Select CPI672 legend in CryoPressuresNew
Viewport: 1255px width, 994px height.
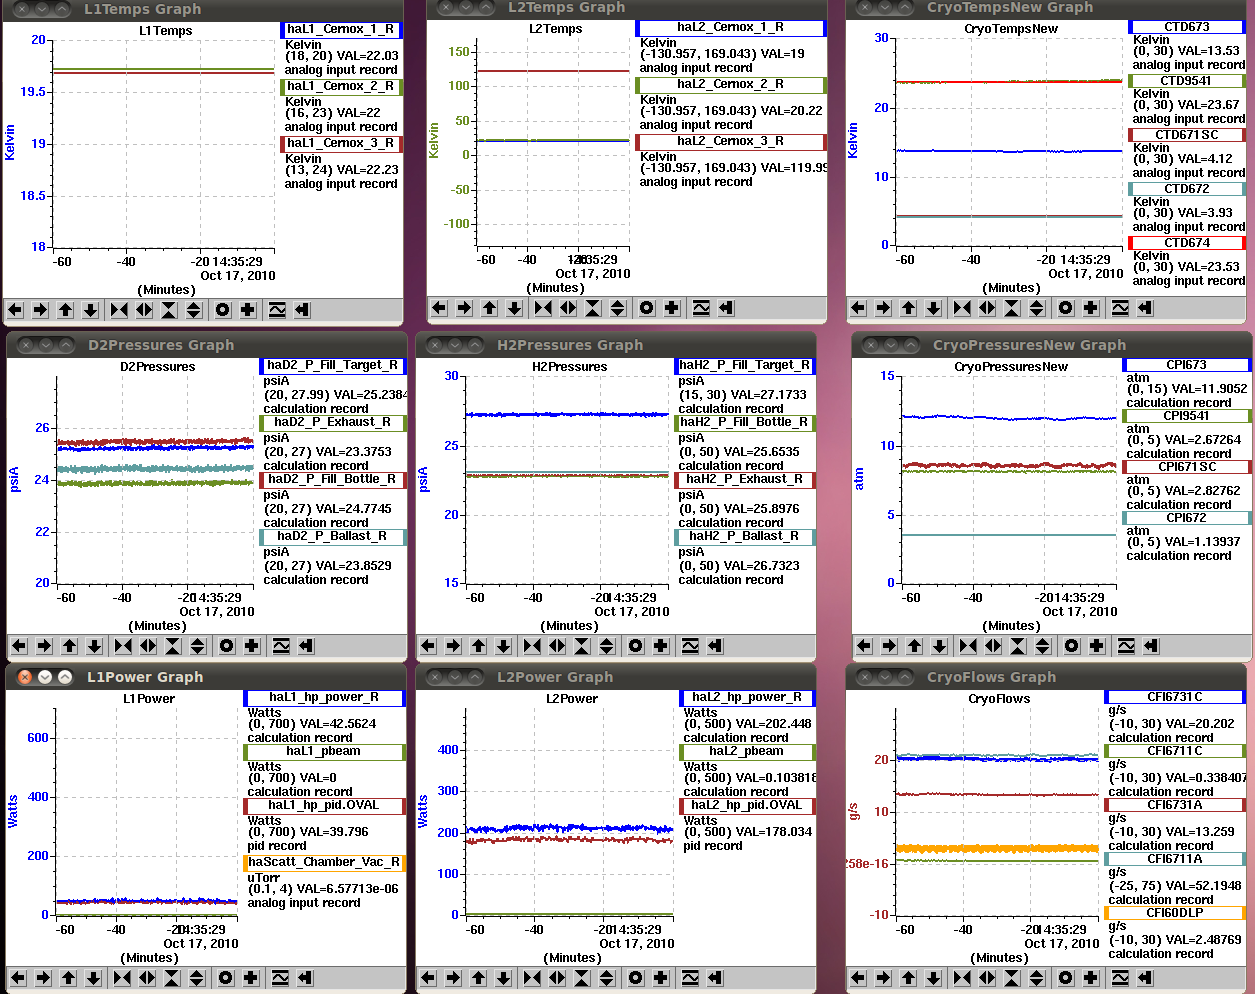1186,518
